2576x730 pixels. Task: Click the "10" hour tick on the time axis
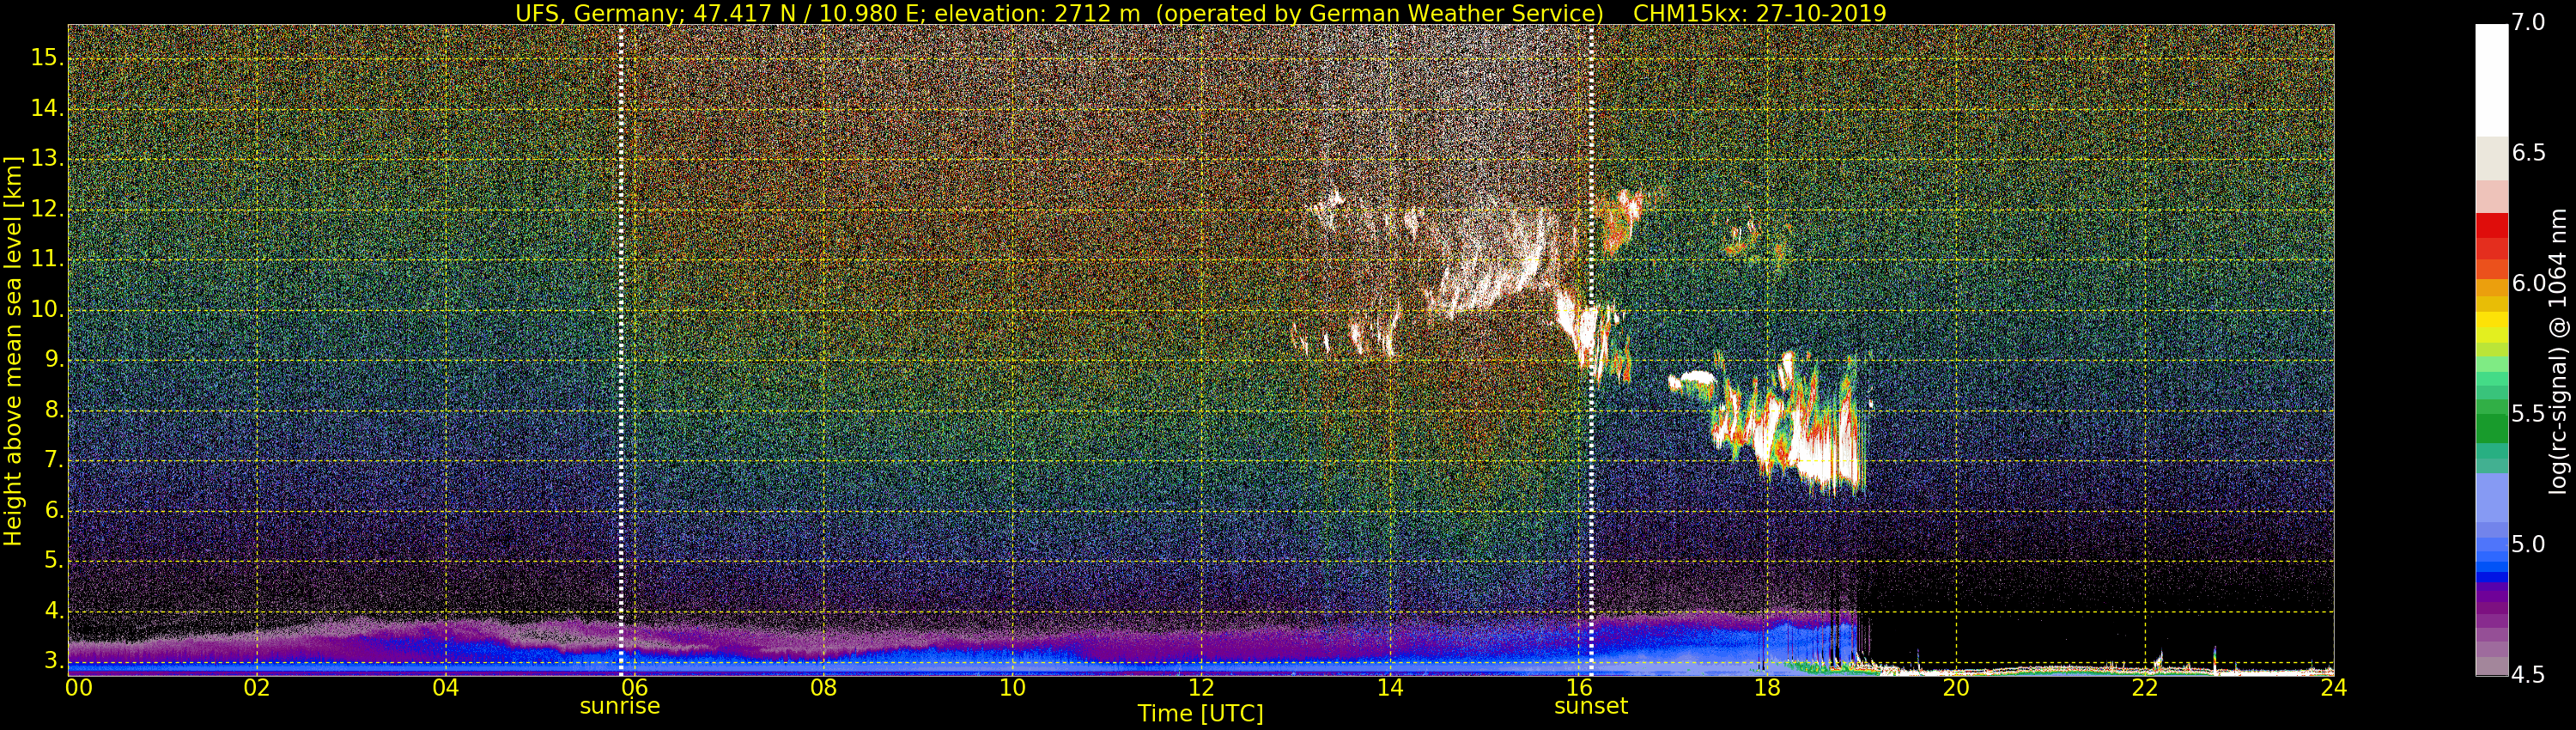point(1012,687)
